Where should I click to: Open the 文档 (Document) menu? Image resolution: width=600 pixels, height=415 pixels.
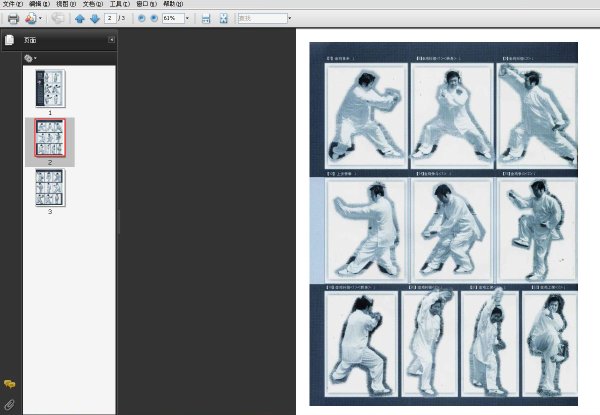pyautogui.click(x=93, y=4)
